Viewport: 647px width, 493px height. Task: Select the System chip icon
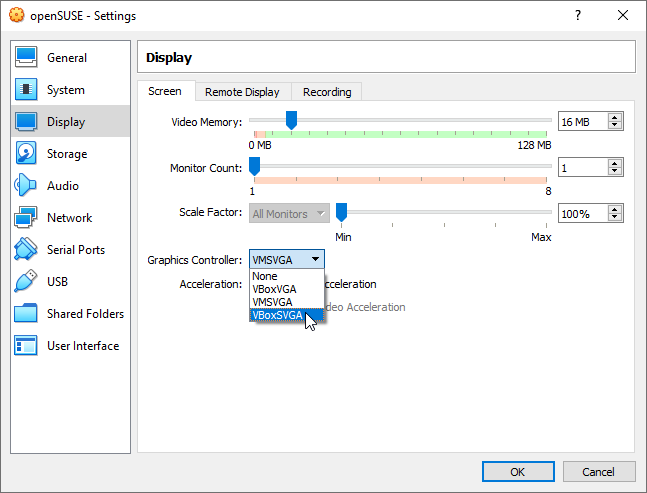(x=27, y=90)
